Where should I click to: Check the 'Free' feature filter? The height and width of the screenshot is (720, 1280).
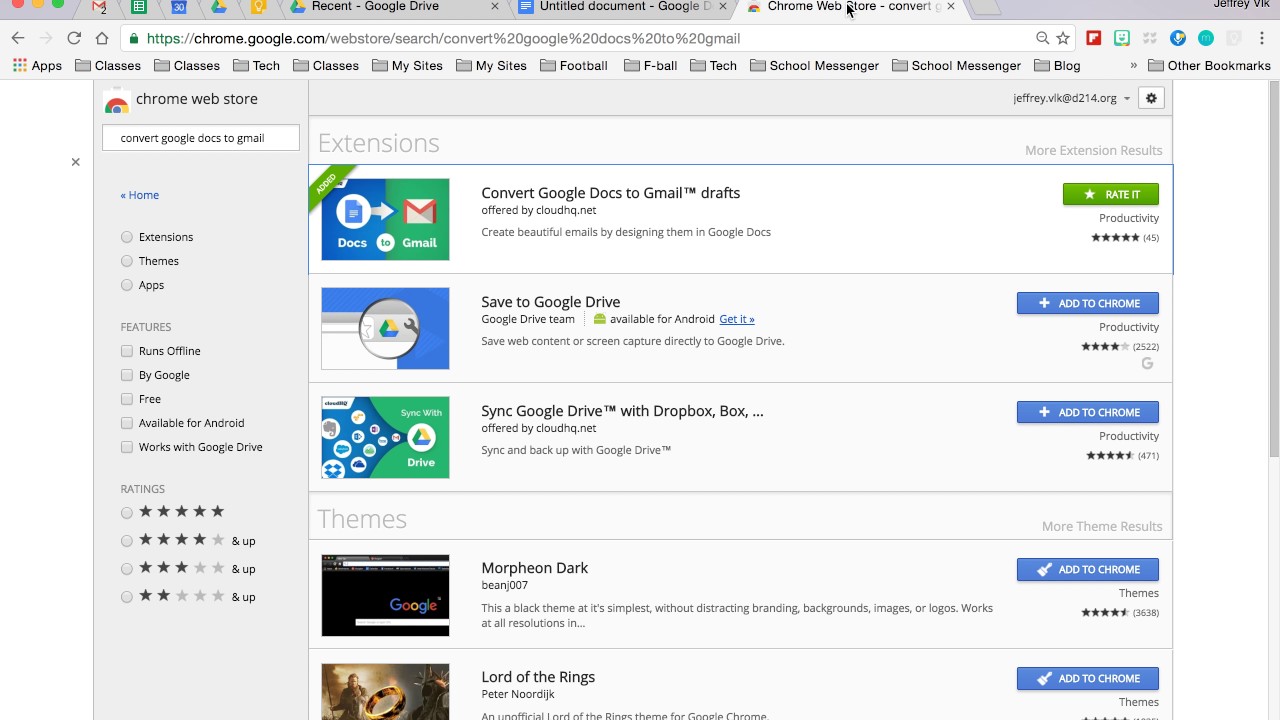pos(127,399)
